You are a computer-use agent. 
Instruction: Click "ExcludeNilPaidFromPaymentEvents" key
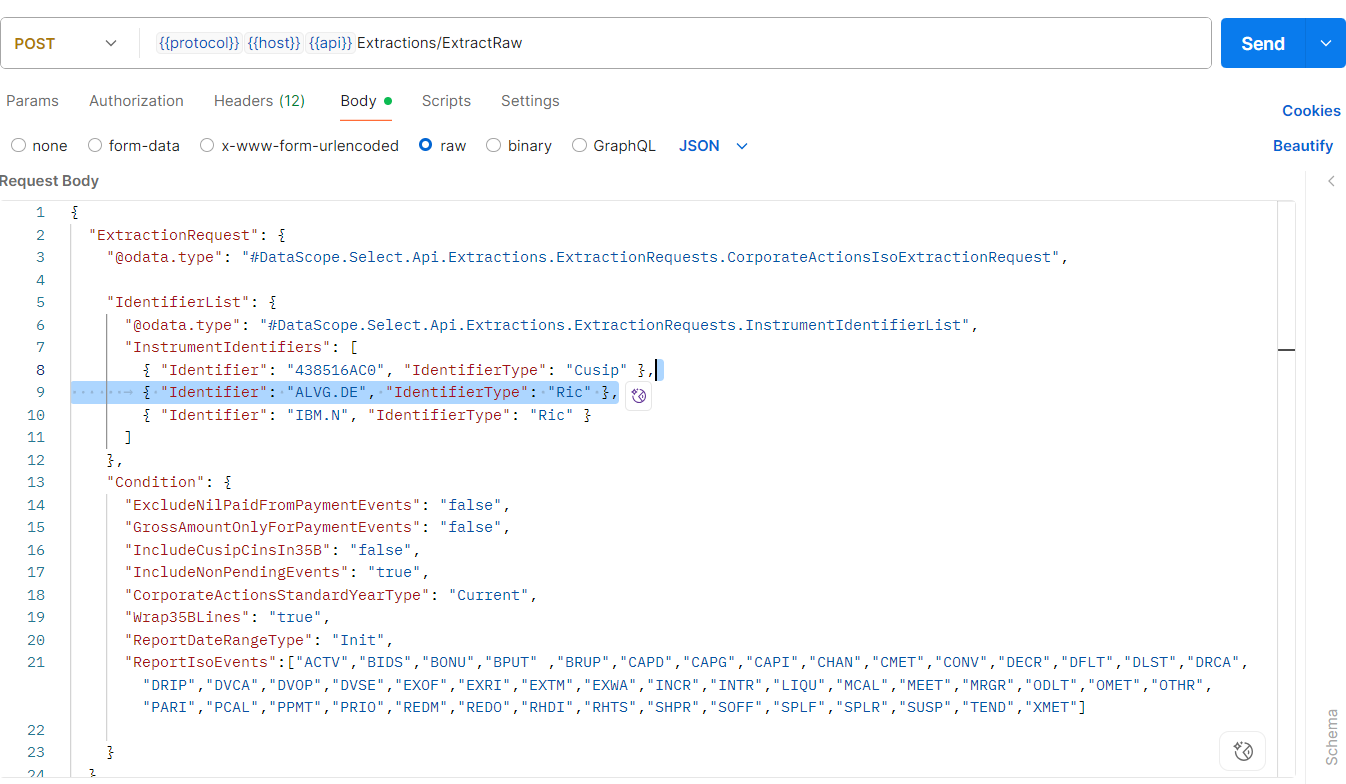pyautogui.click(x=273, y=505)
